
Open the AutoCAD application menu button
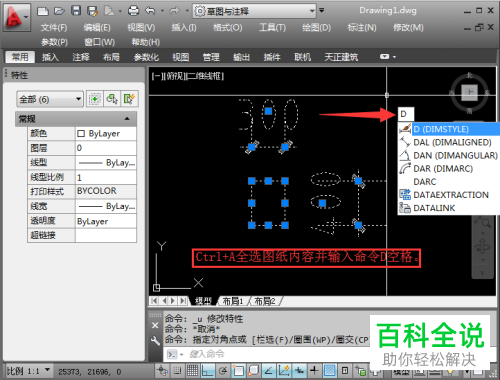pos(16,17)
